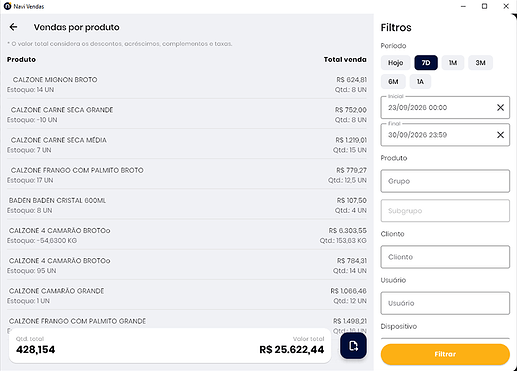Select the 1M period chip
Image resolution: width=517 pixels, height=371 pixels.
(453, 63)
